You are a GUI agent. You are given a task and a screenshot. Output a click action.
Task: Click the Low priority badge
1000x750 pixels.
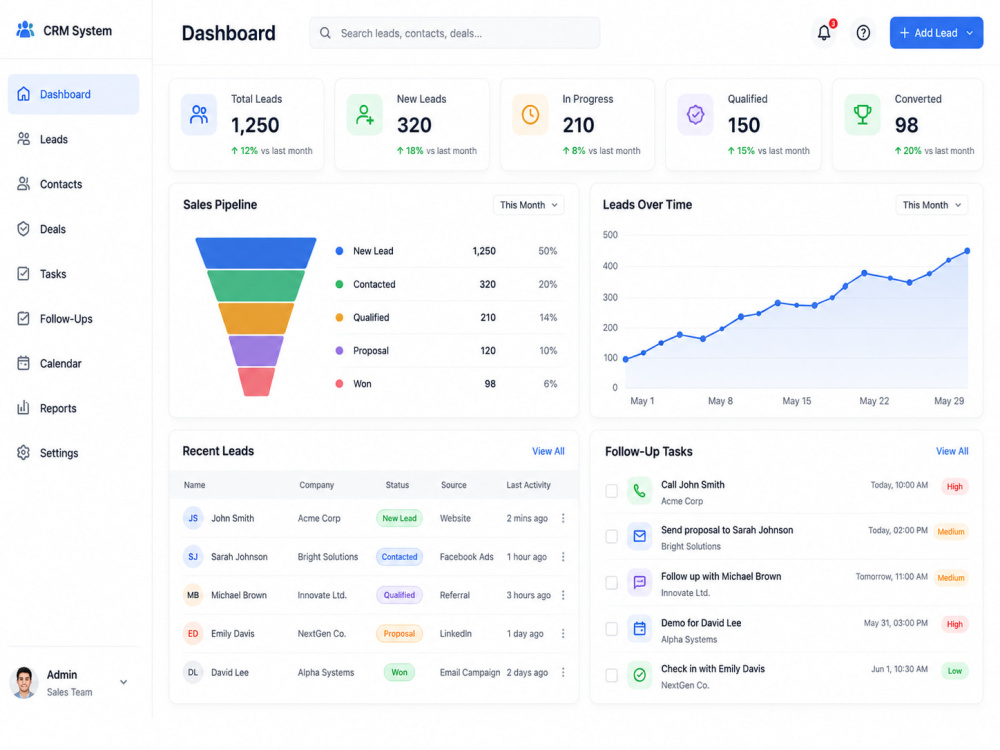pyautogui.click(x=955, y=671)
